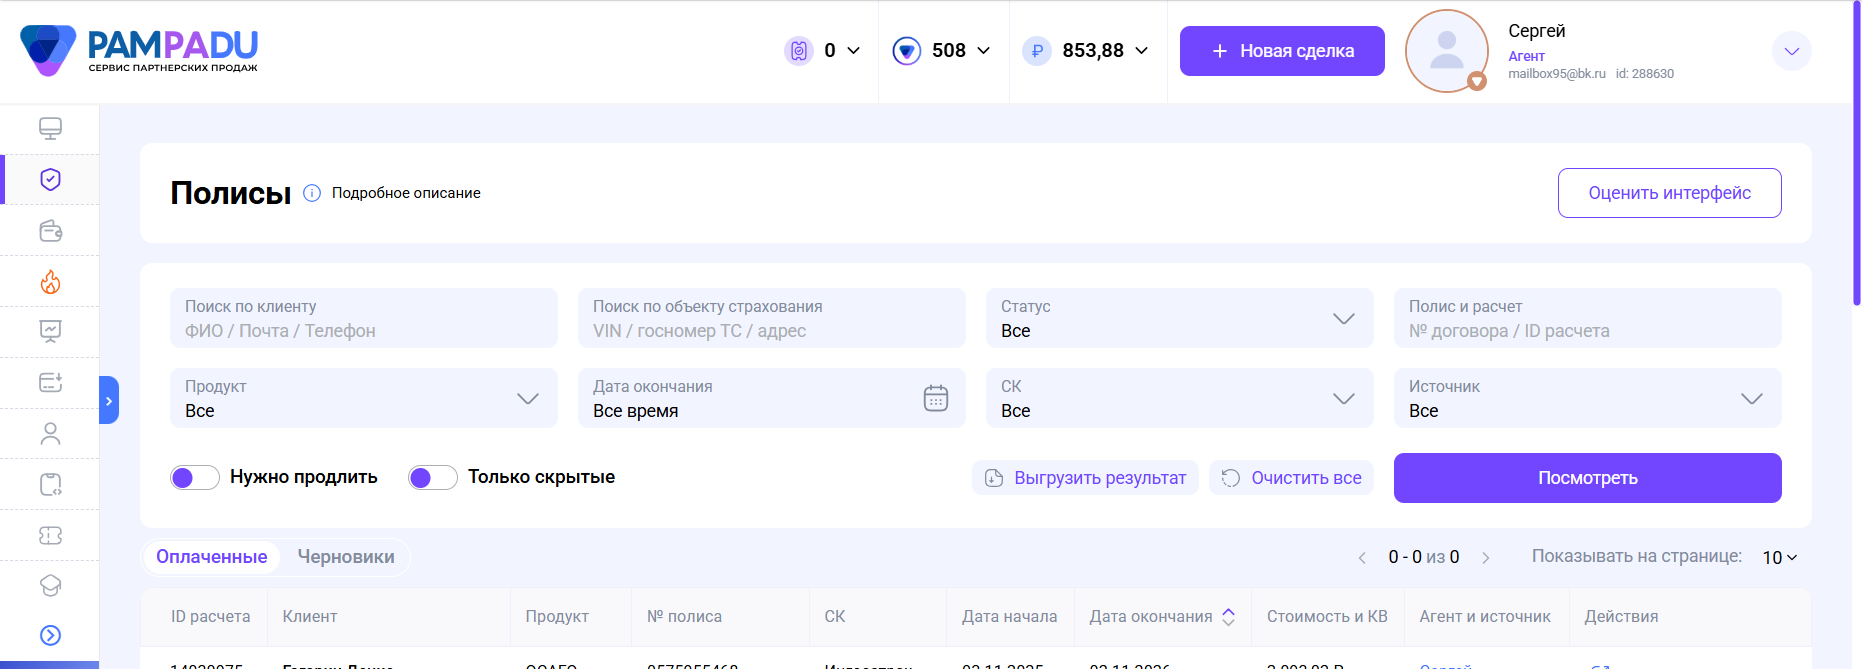Image resolution: width=1871 pixels, height=669 pixels.
Task: Expand the sidebar with the blue arrow tab
Action: (109, 400)
